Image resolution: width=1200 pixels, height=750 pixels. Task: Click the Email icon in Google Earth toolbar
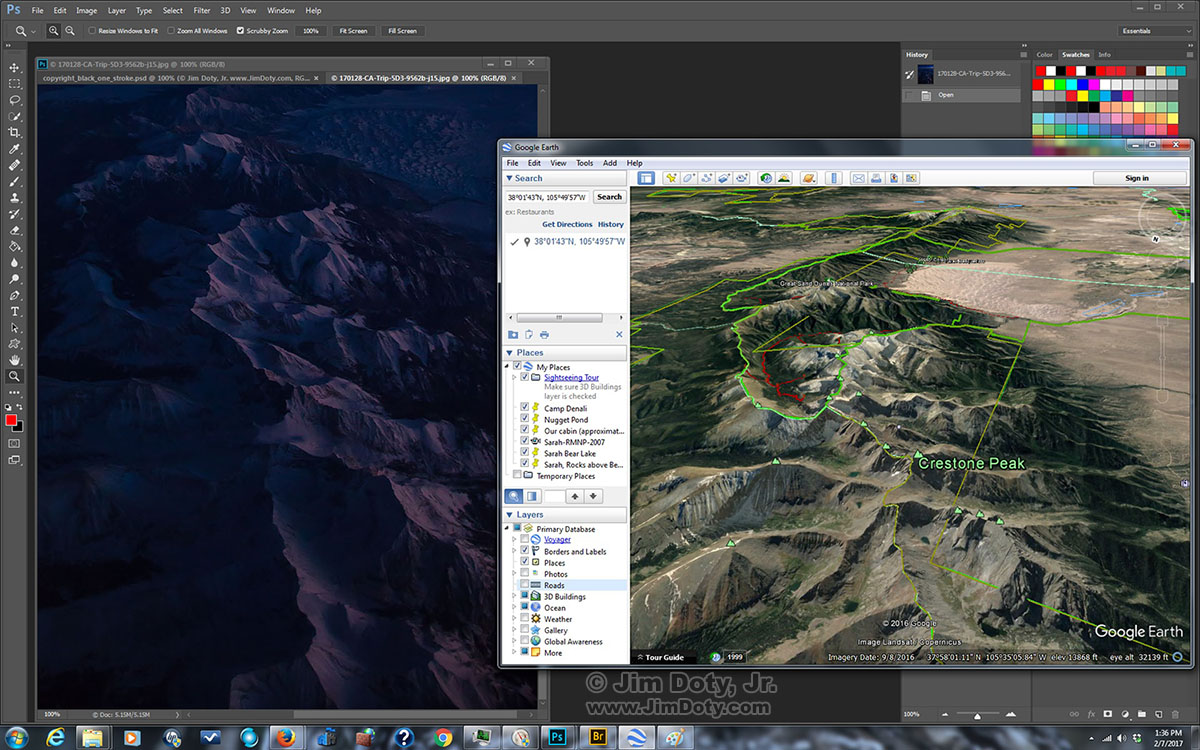(858, 178)
